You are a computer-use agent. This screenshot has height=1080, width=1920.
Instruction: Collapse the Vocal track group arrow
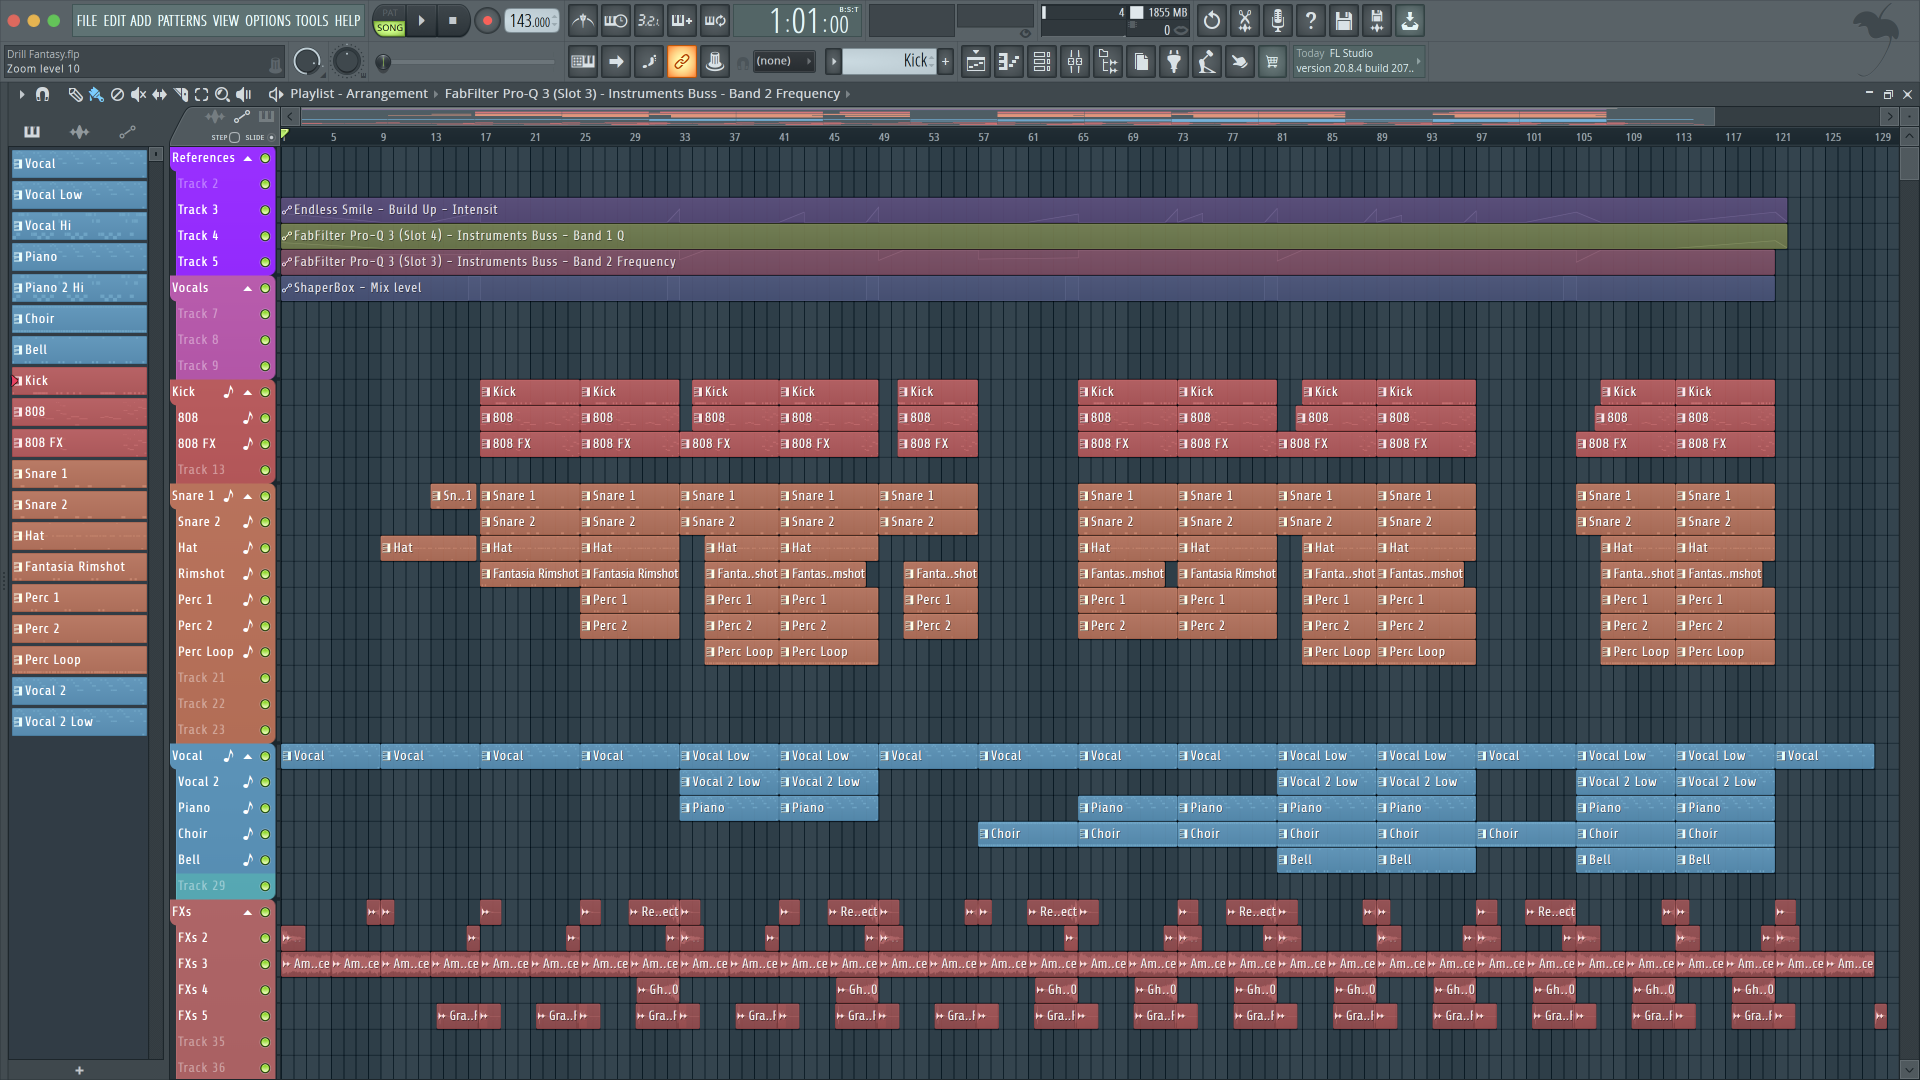click(x=247, y=756)
